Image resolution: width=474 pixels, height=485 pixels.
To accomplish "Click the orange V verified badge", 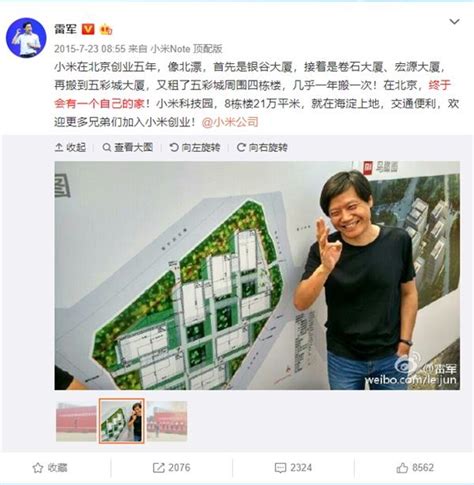I will point(88,29).
